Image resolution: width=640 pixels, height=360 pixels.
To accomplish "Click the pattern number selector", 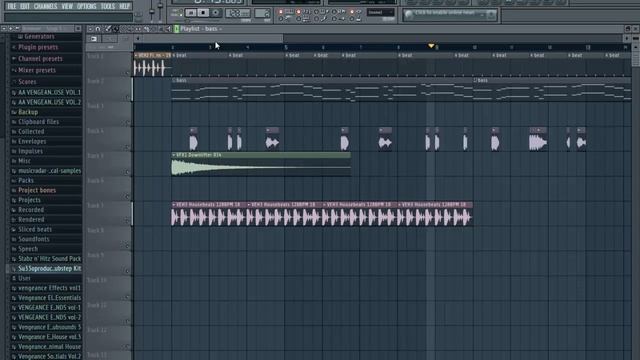I will (x=262, y=13).
